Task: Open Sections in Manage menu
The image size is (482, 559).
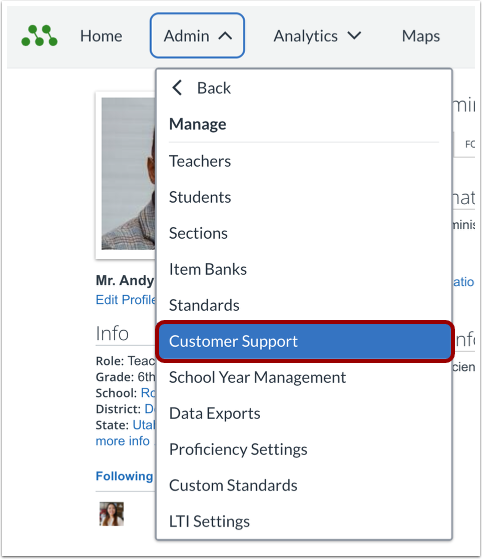Action: [x=304, y=233]
